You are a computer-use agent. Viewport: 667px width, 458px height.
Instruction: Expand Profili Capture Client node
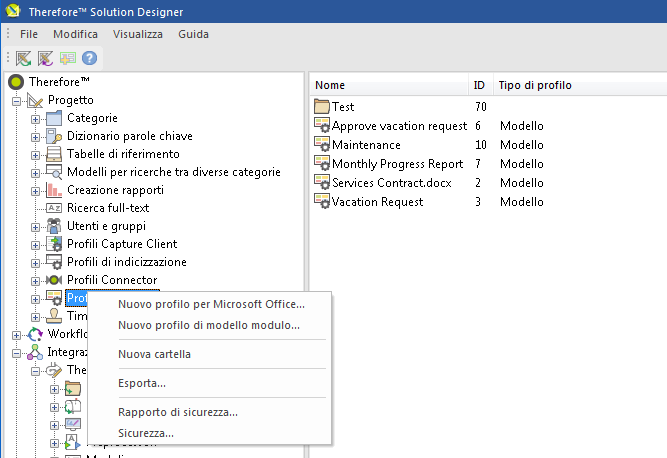pyautogui.click(x=35, y=245)
